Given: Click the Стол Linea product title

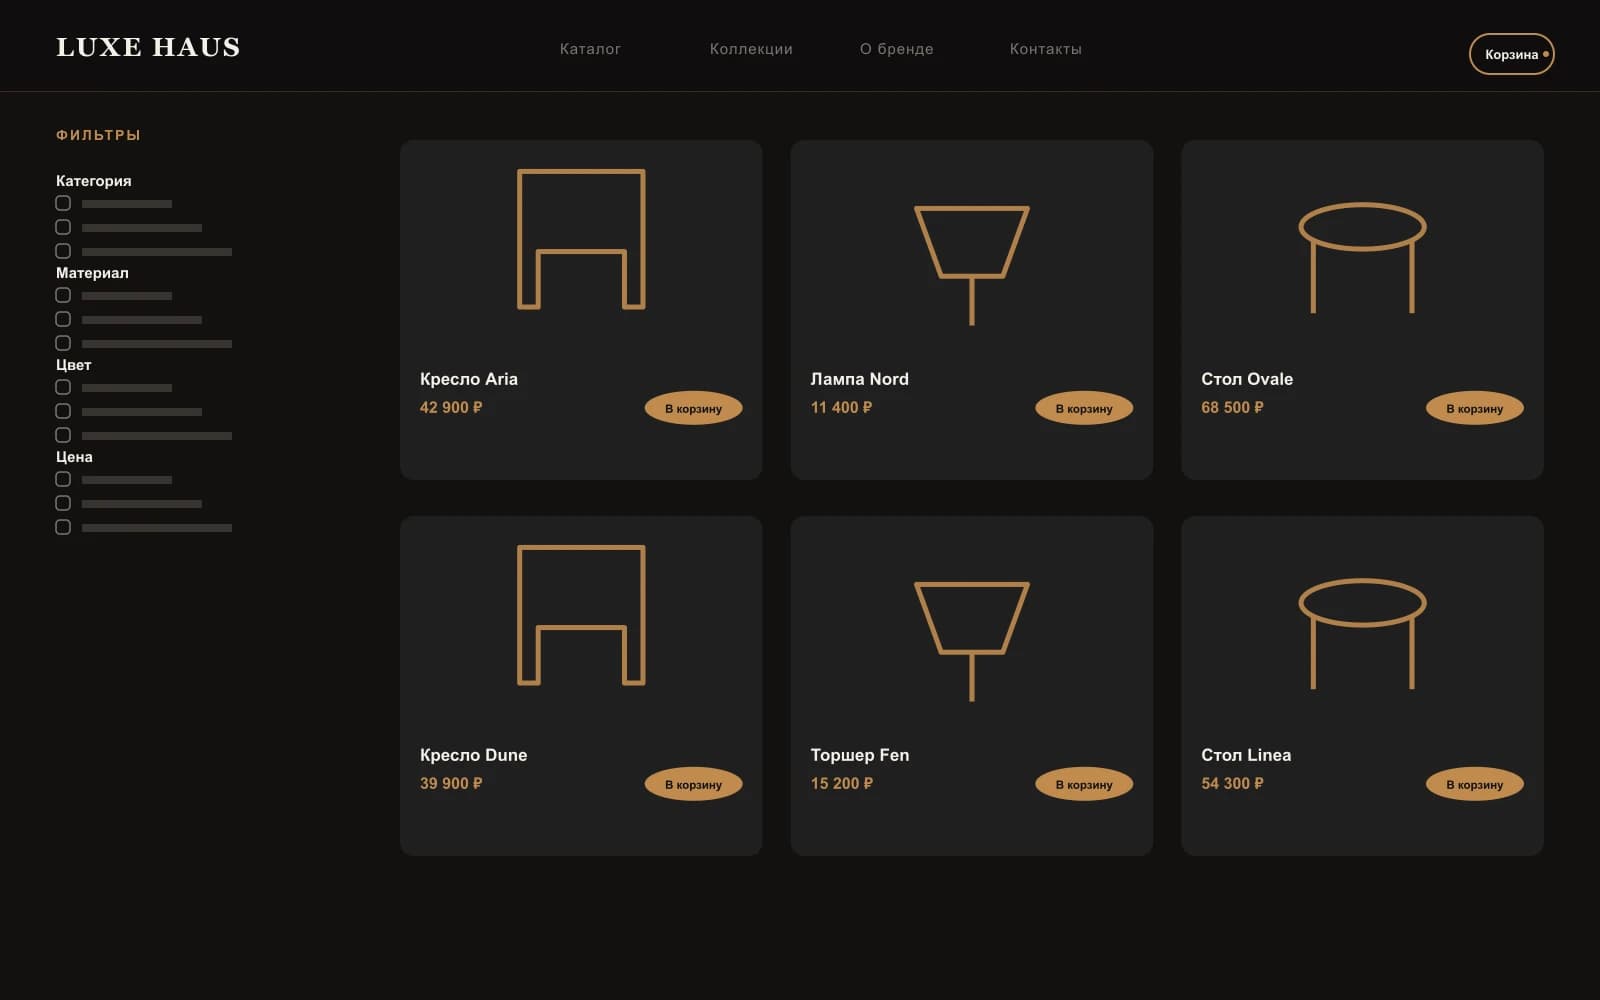Looking at the screenshot, I should click(x=1246, y=755).
